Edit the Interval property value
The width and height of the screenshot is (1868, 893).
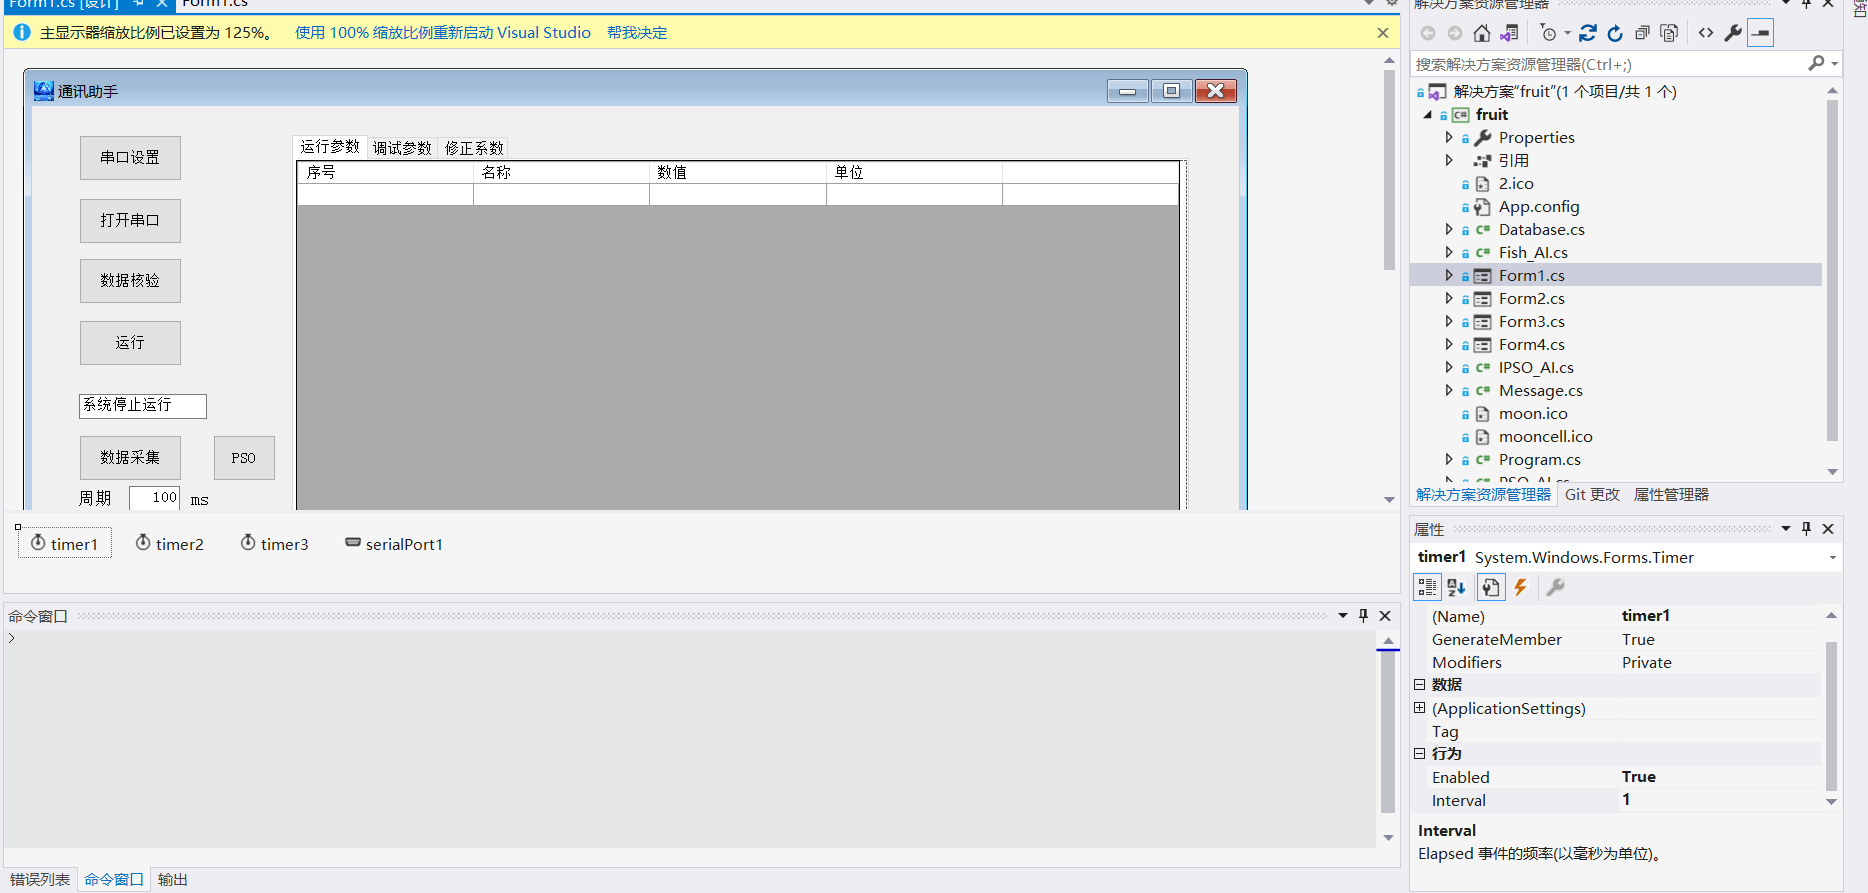pos(1720,800)
